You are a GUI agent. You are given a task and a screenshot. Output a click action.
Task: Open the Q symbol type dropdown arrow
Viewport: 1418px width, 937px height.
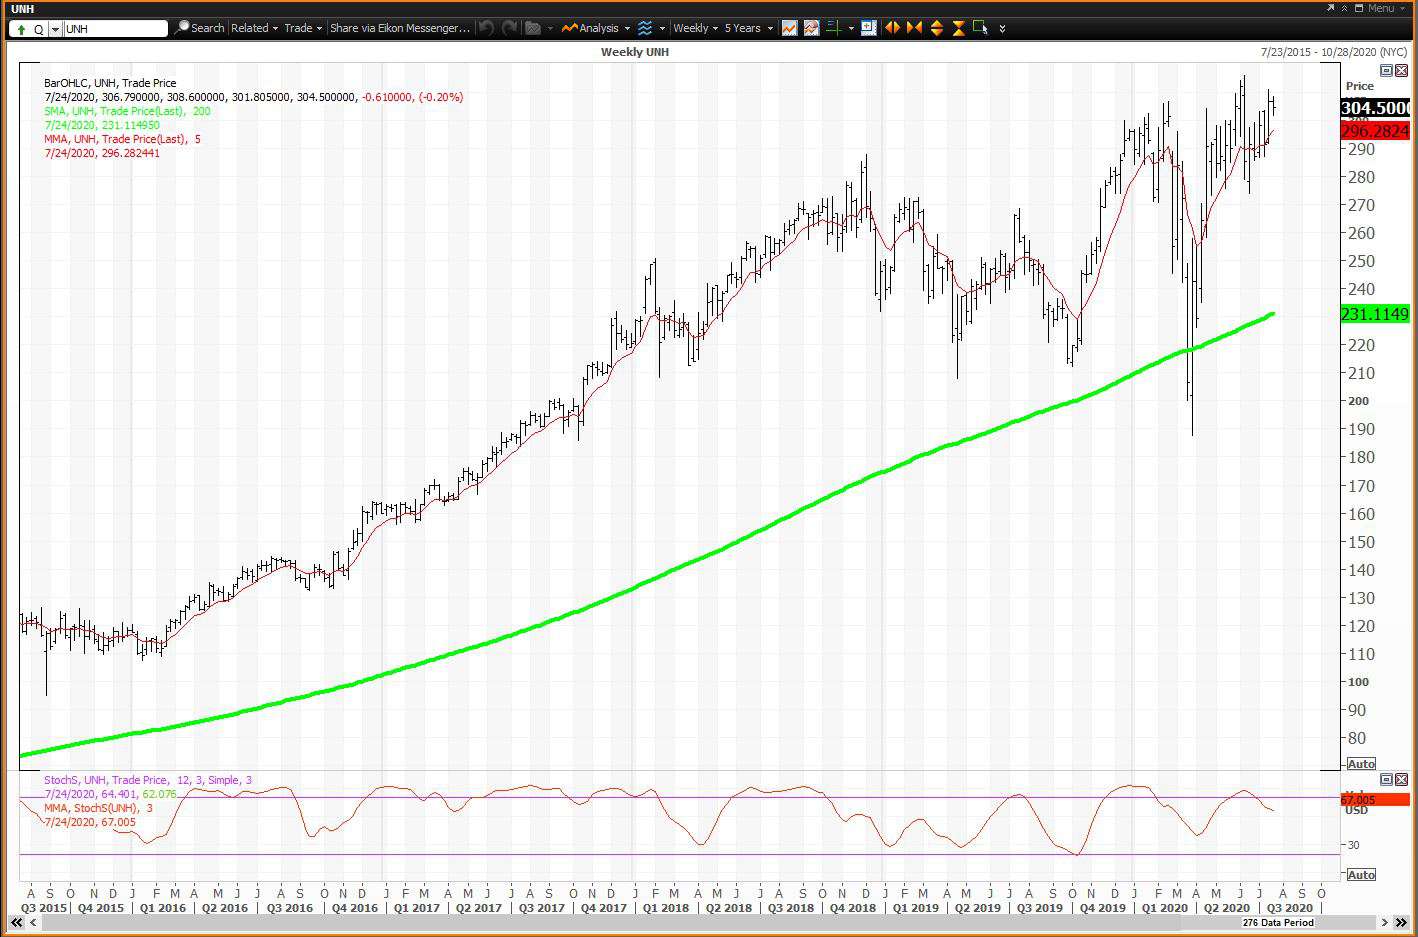[55, 29]
